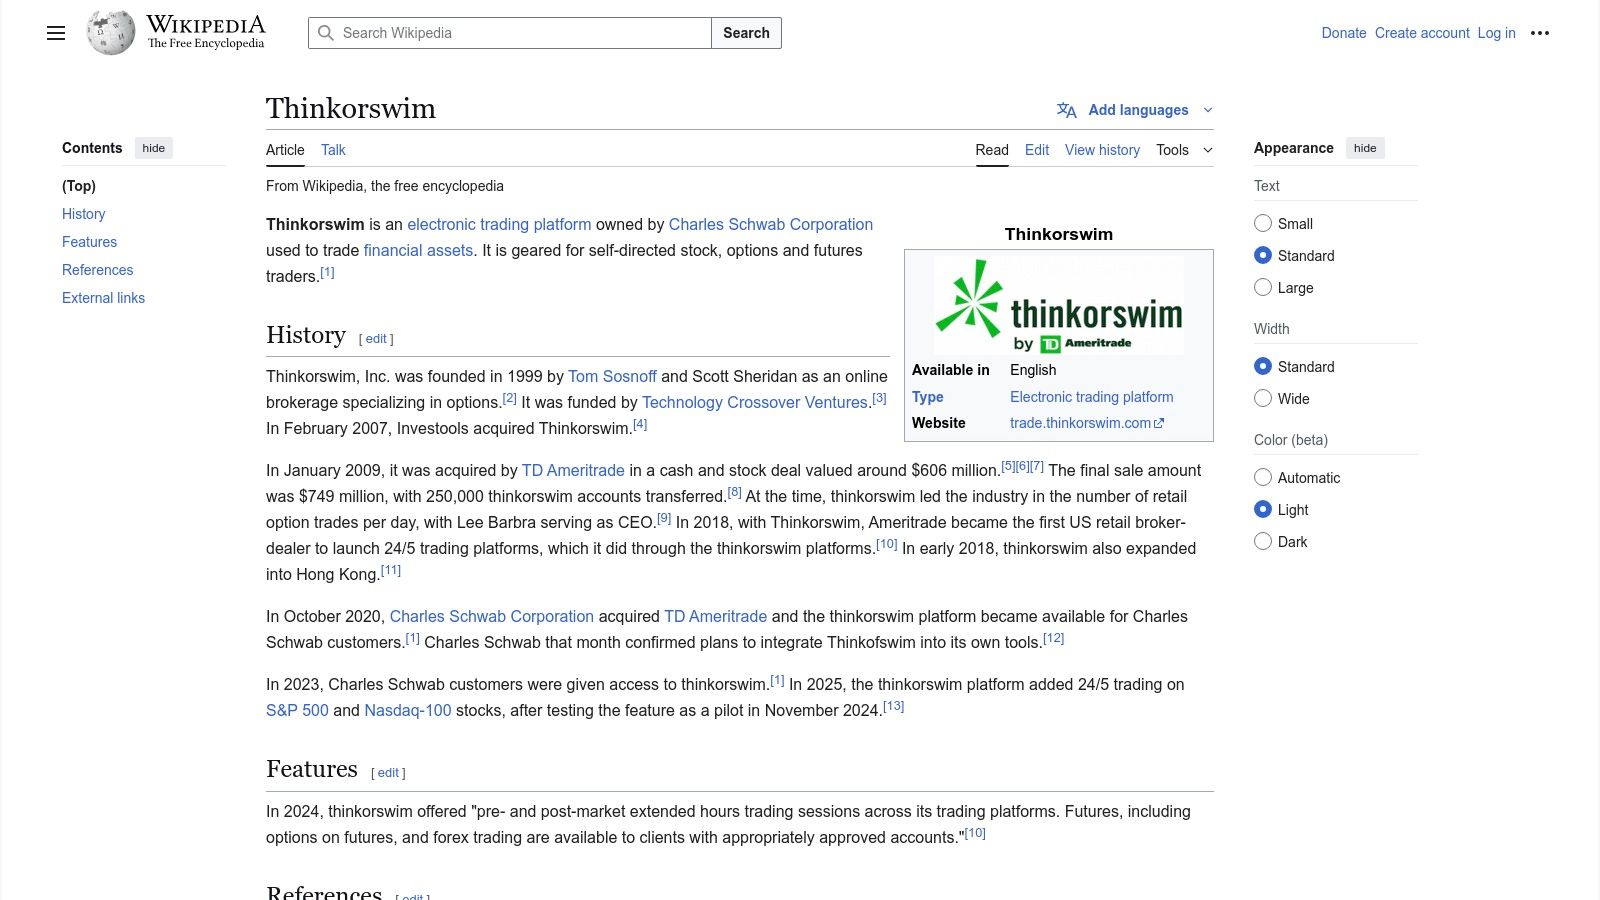This screenshot has height=900, width=1600.
Task: Open electronic trading platform link in the intro
Action: click(499, 224)
